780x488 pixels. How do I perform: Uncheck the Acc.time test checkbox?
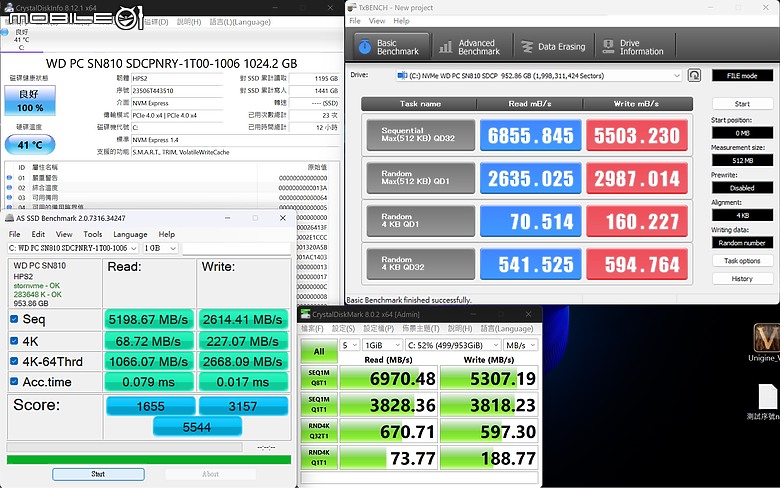(x=14, y=382)
